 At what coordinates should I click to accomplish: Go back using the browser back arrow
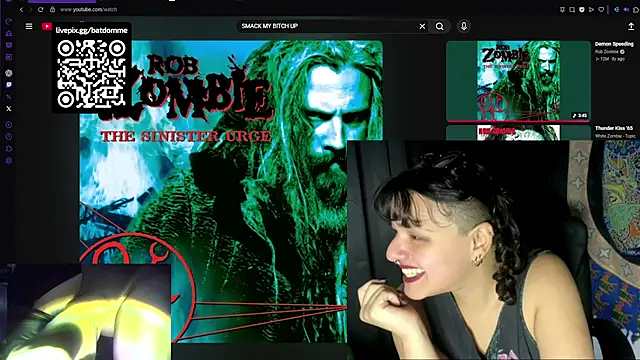[x=22, y=9]
